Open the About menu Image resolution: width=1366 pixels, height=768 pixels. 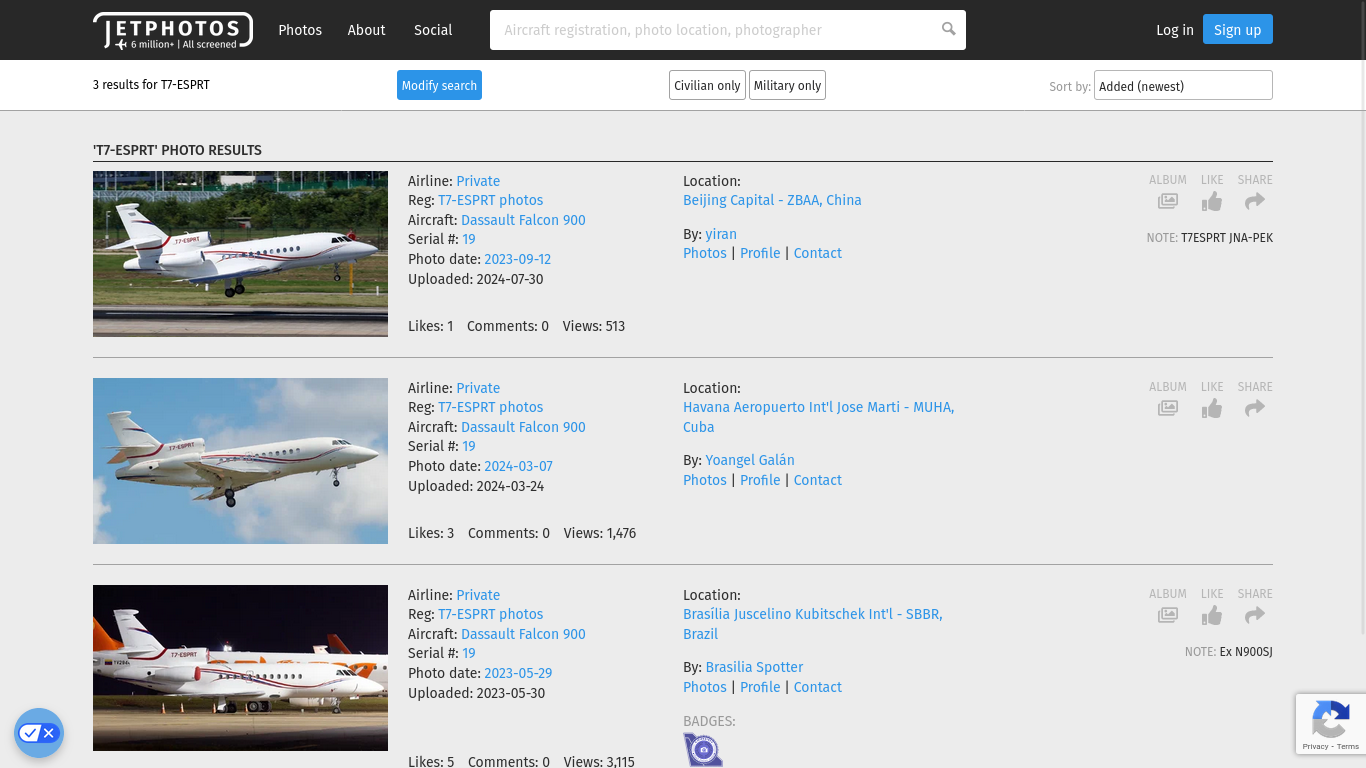tap(366, 30)
